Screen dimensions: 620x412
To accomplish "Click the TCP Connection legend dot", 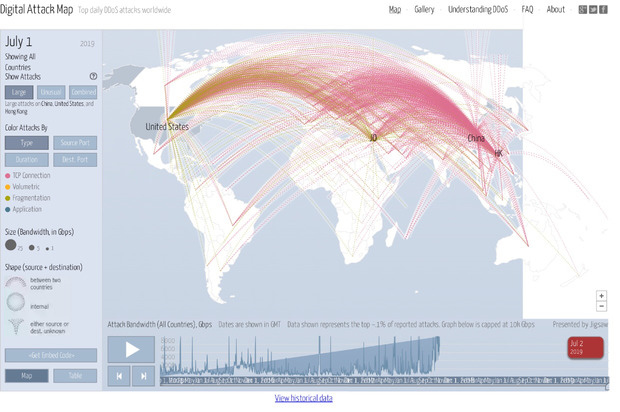I will (8, 176).
